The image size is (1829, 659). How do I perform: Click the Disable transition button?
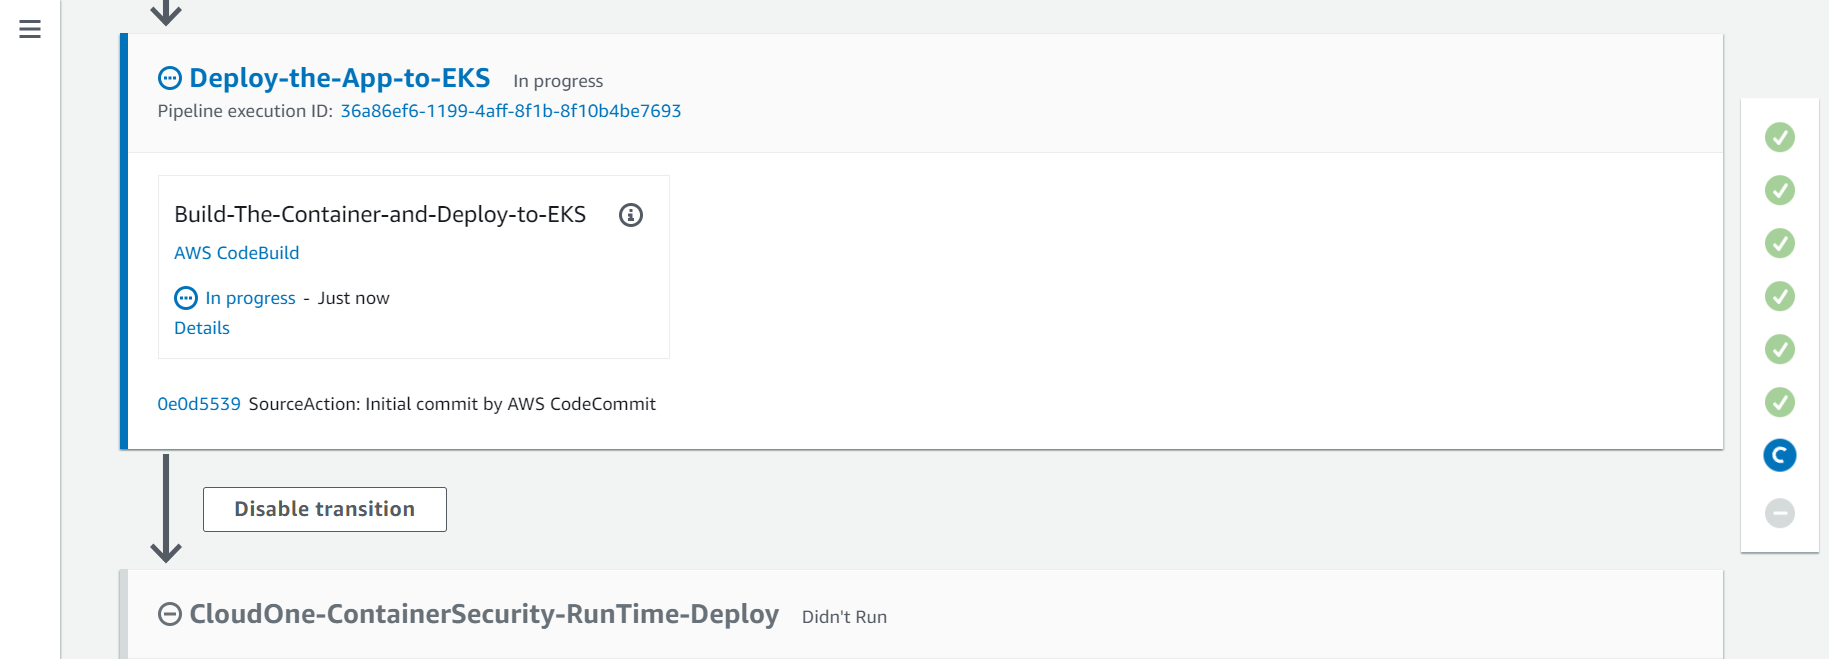point(325,509)
